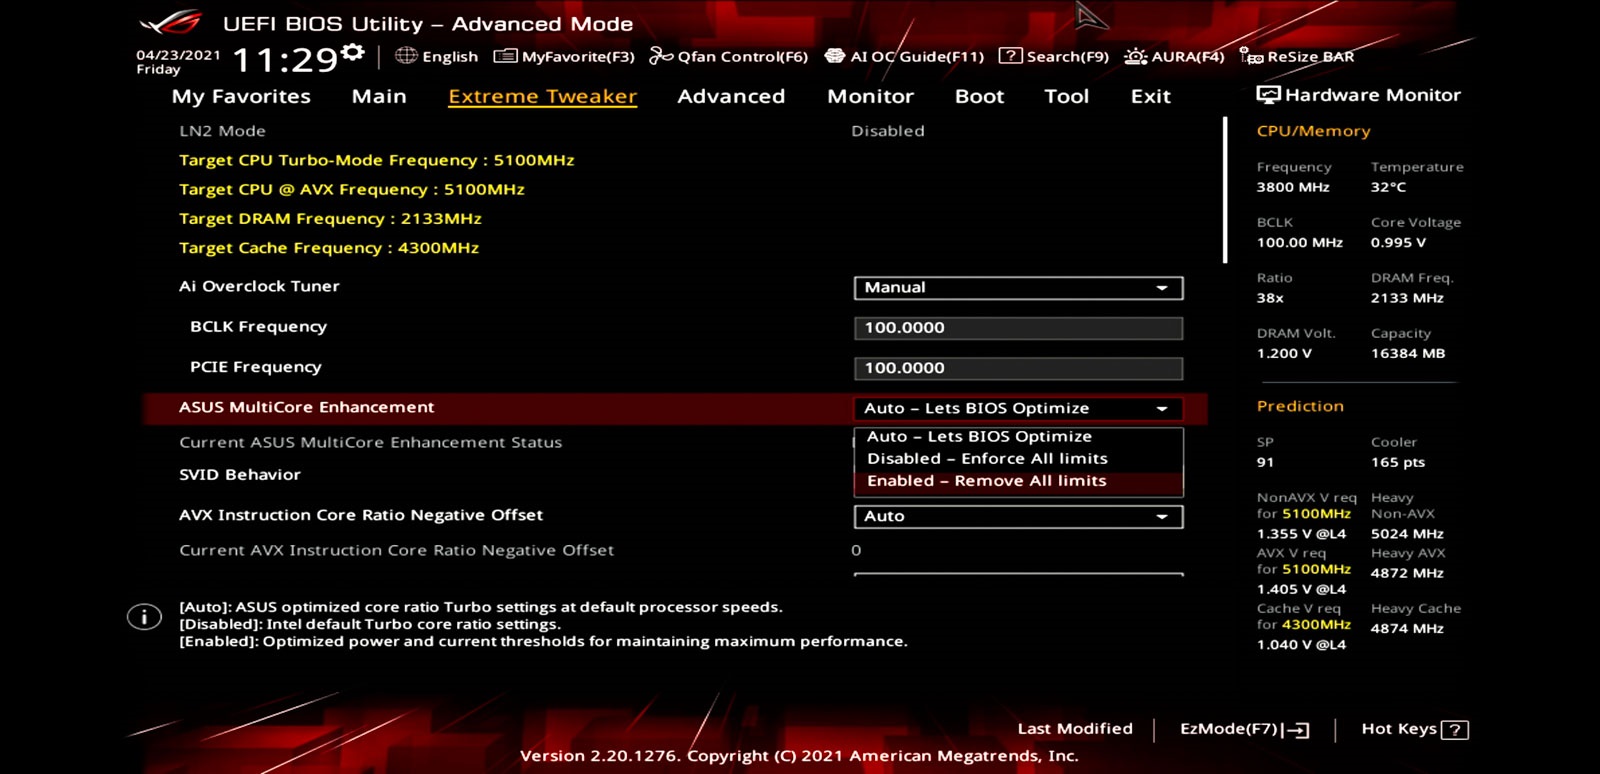The width and height of the screenshot is (1600, 774).
Task: Open the Monitor tab
Action: pos(871,97)
